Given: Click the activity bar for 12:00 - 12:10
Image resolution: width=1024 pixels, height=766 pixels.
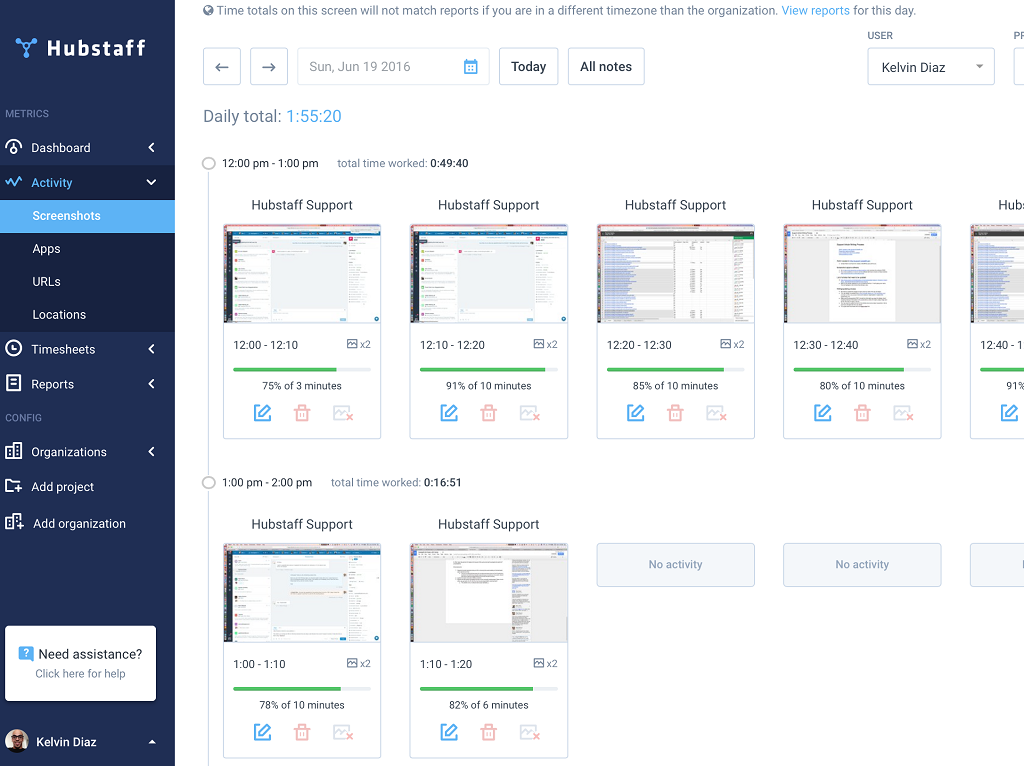Looking at the screenshot, I should tap(301, 369).
